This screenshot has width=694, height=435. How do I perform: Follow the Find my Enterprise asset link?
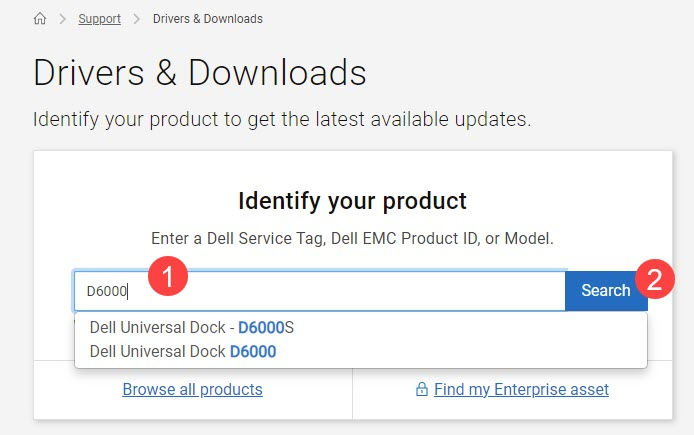521,390
